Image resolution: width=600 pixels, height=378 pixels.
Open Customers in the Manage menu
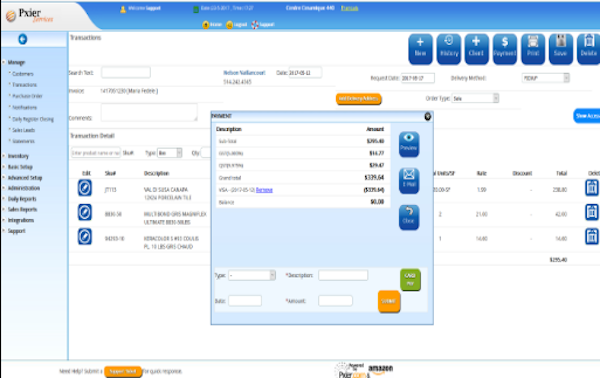click(23, 73)
